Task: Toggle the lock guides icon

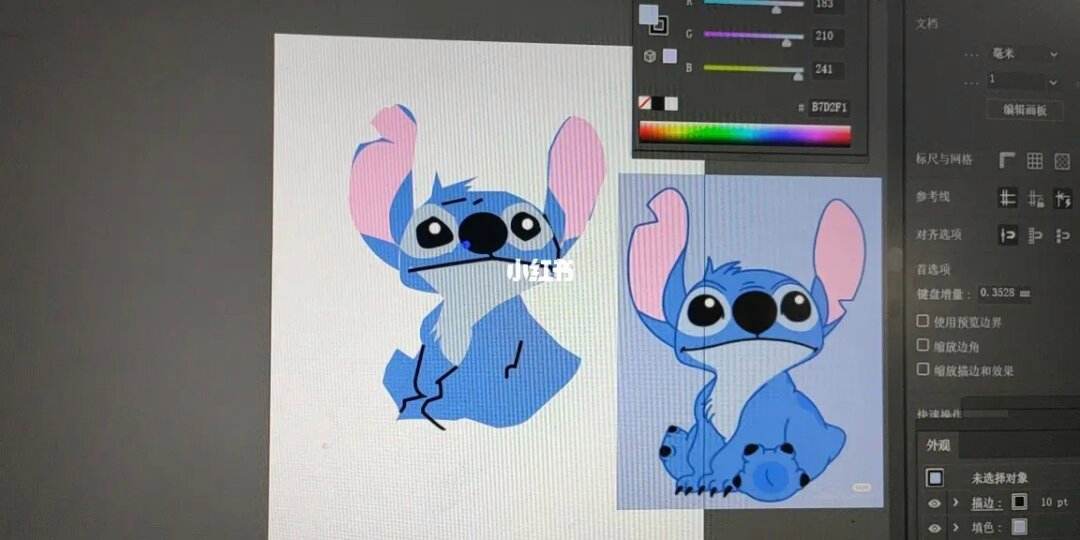Action: click(1035, 199)
